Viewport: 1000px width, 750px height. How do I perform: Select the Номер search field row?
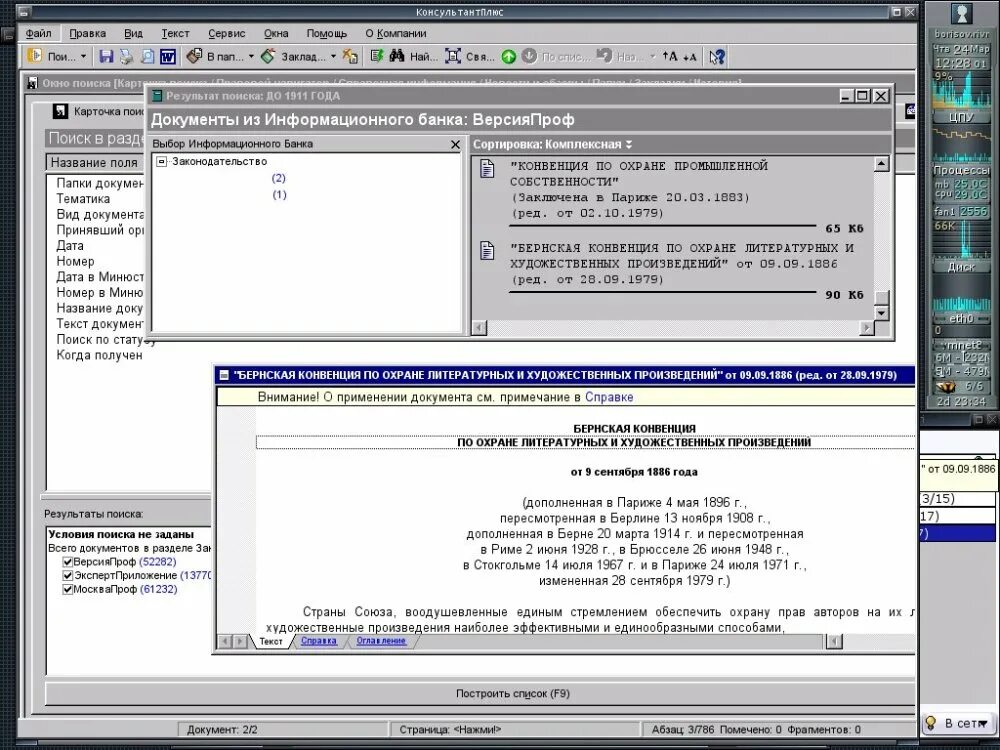(x=75, y=261)
